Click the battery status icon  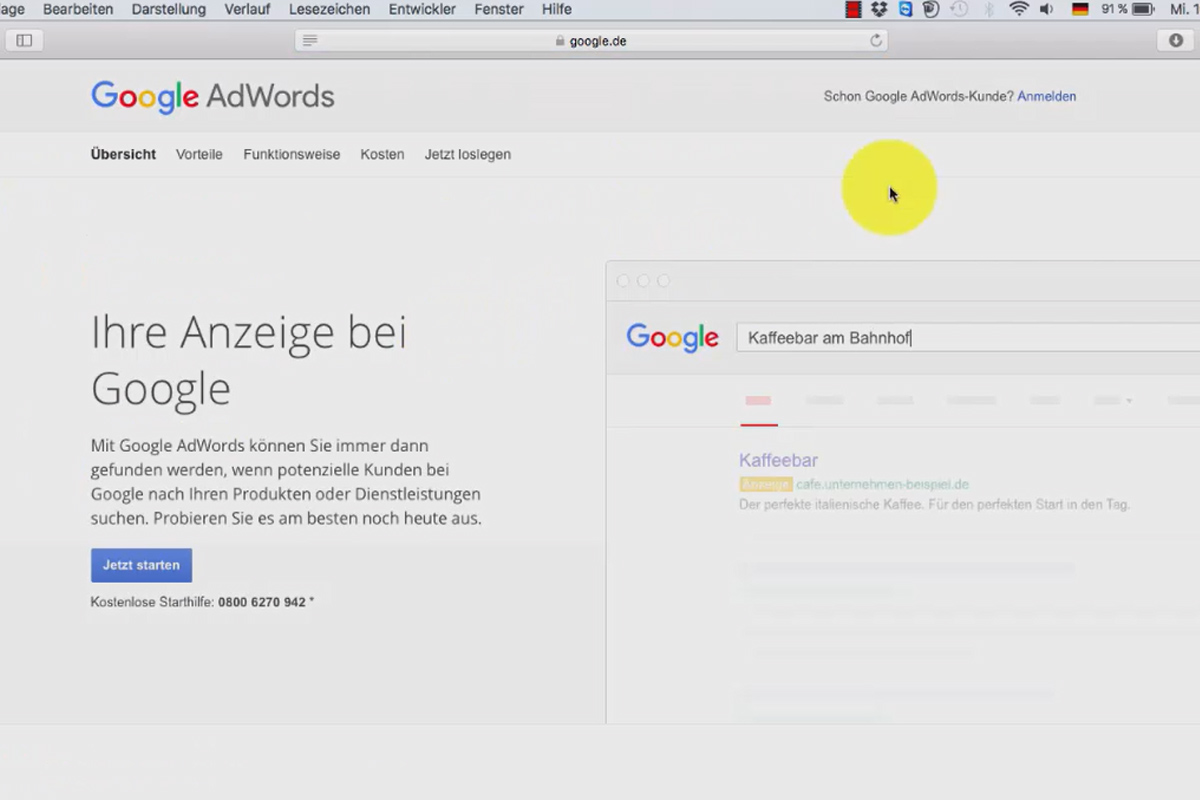[1143, 9]
